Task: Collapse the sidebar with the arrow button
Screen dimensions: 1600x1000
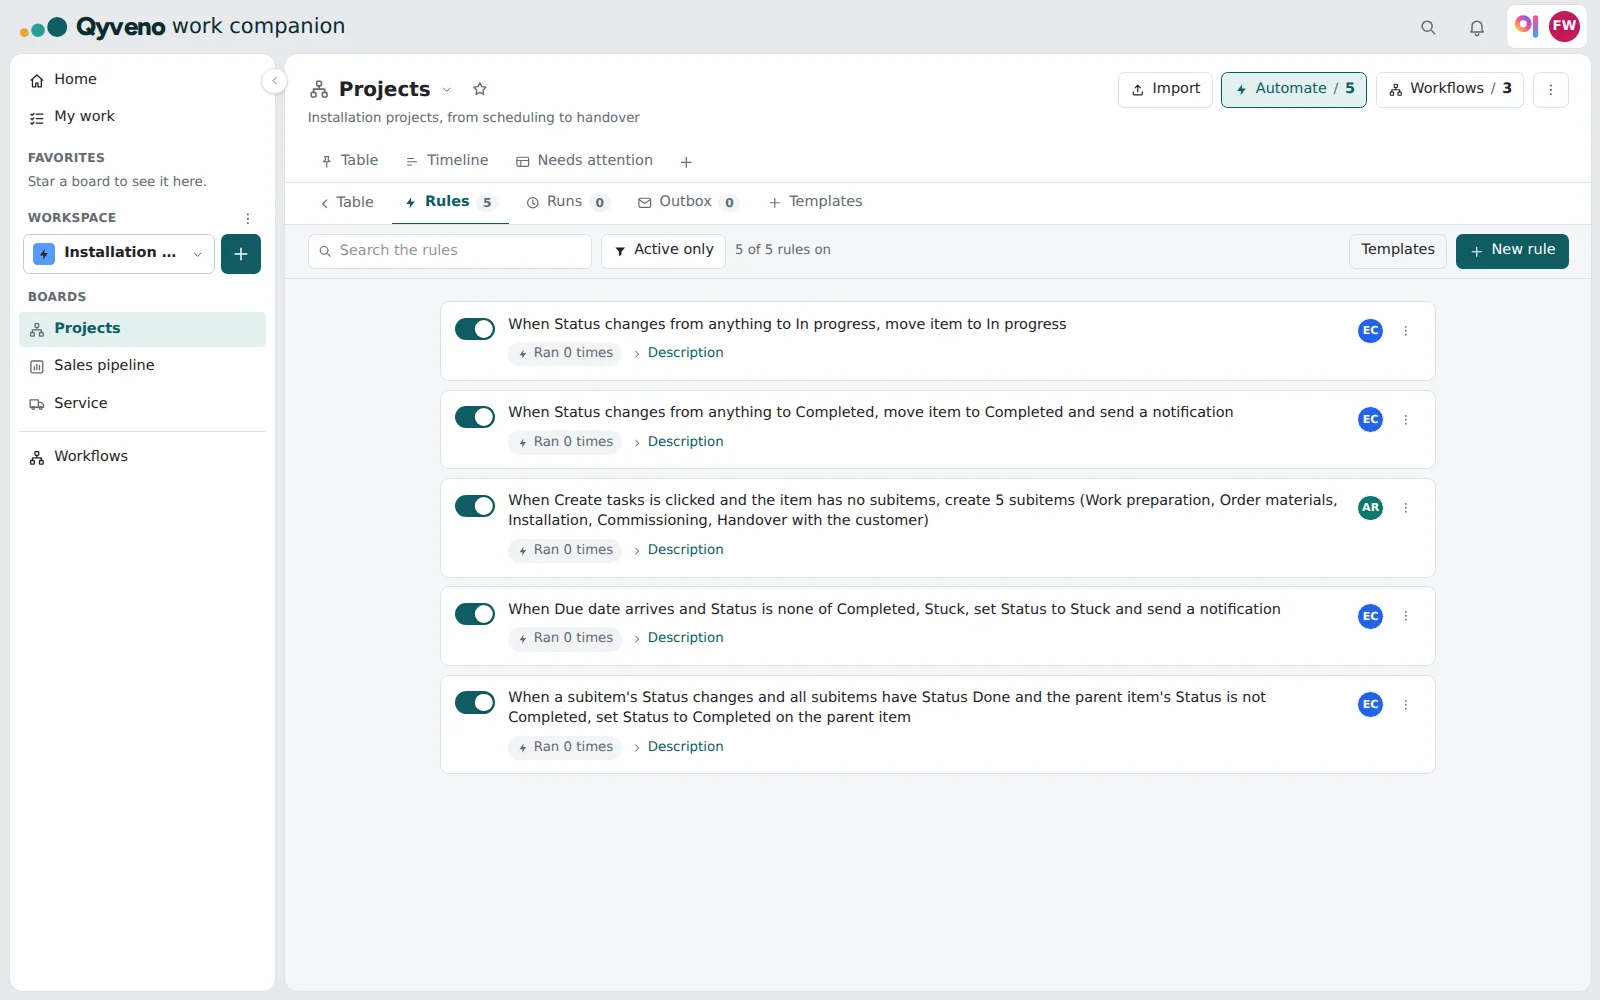Action: click(274, 81)
